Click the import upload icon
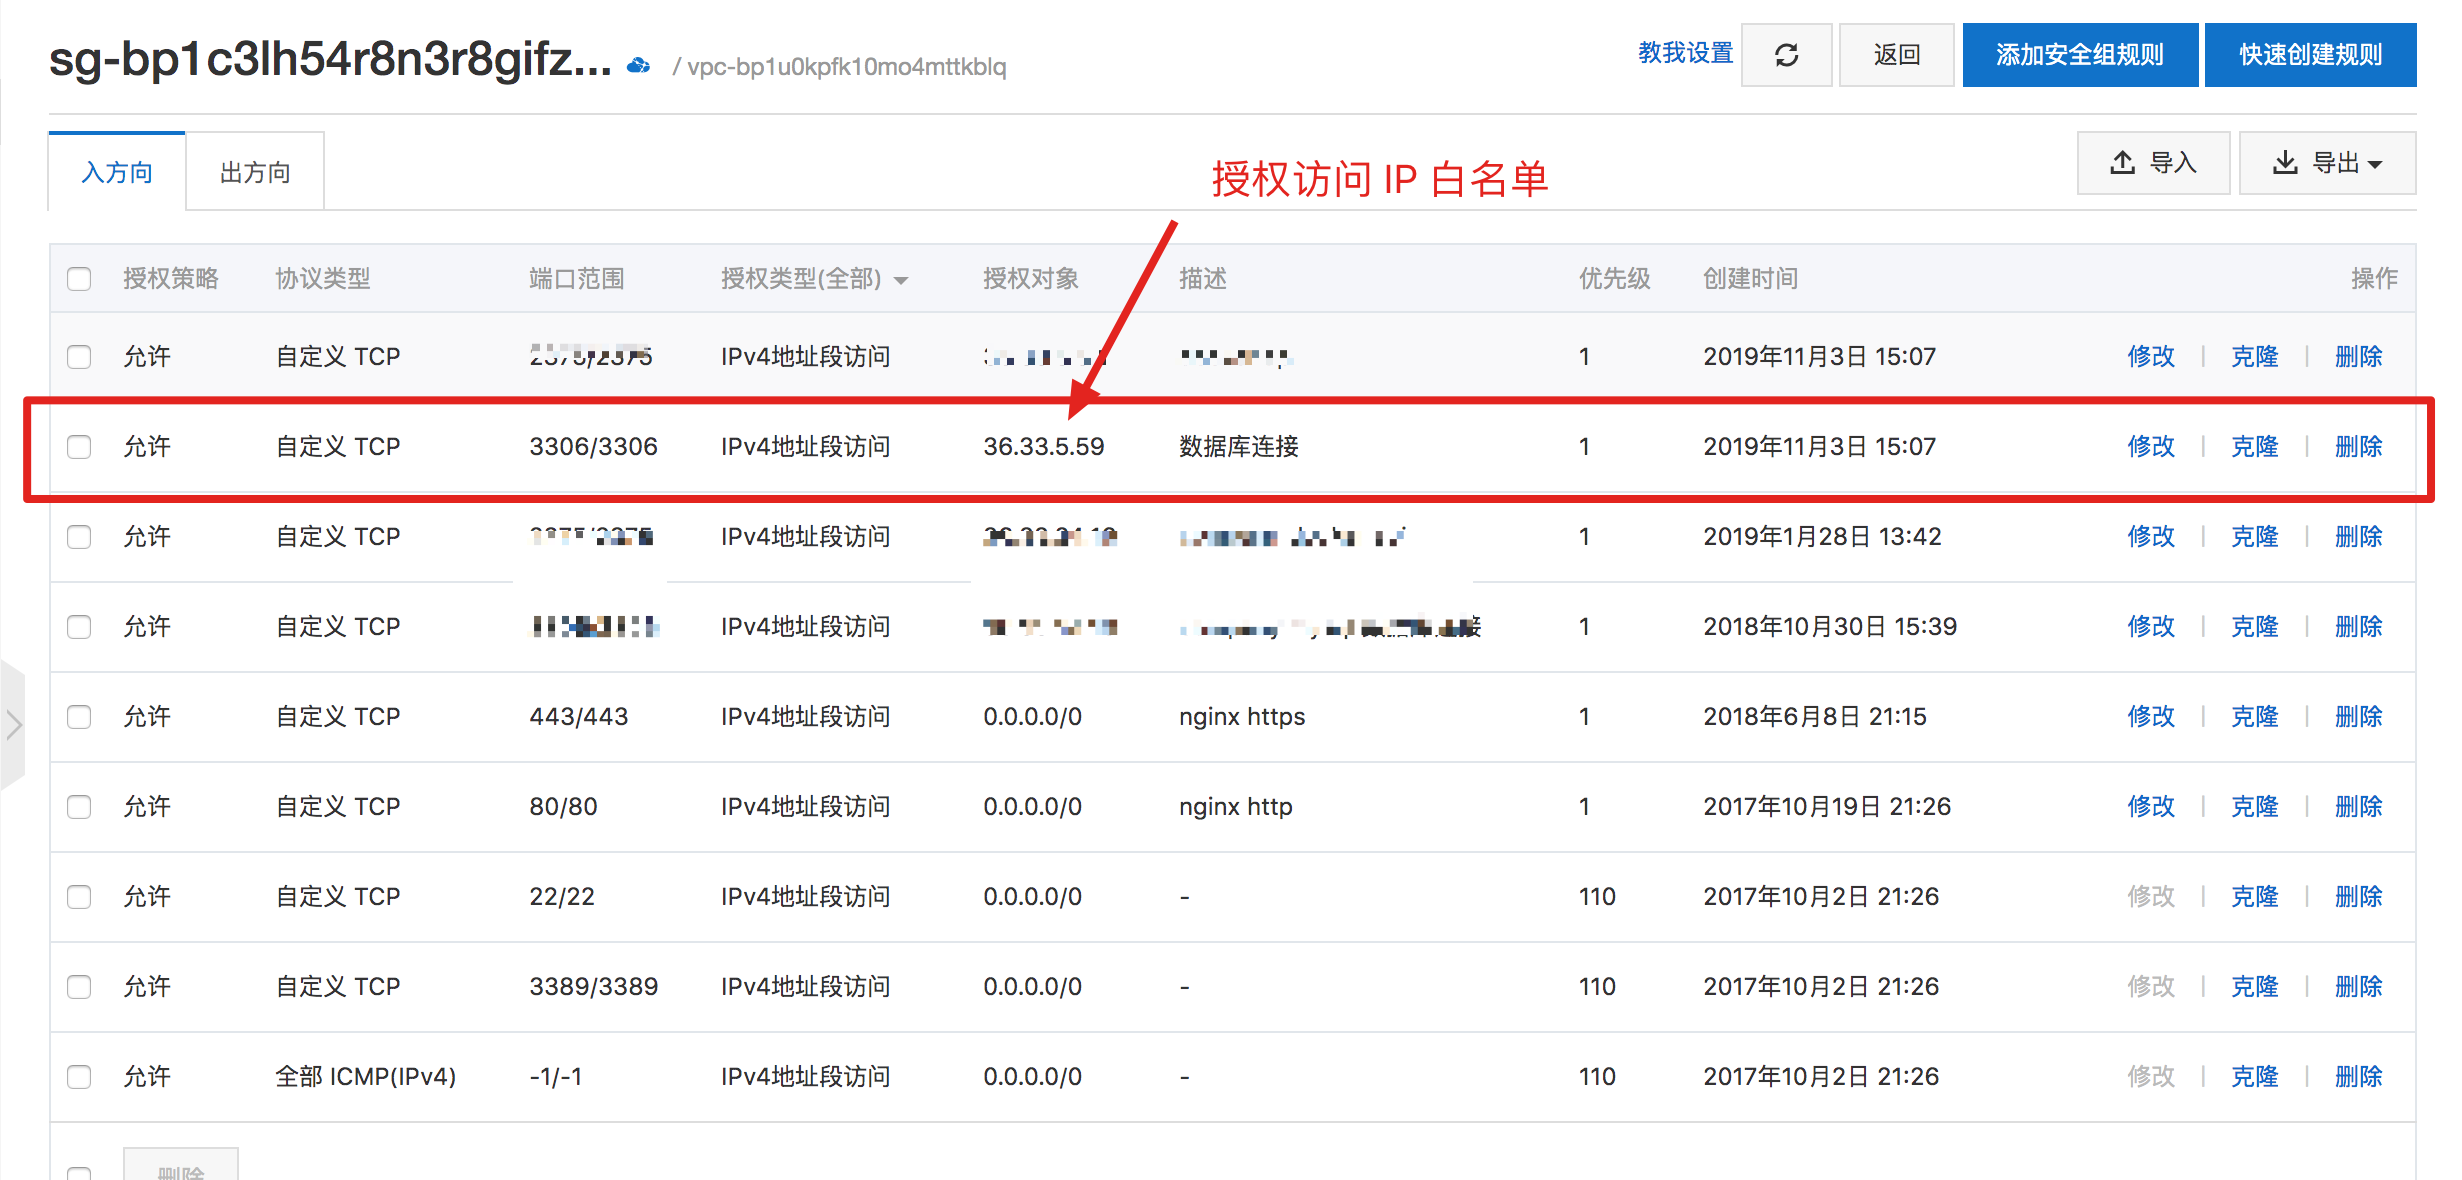 pos(2122,162)
